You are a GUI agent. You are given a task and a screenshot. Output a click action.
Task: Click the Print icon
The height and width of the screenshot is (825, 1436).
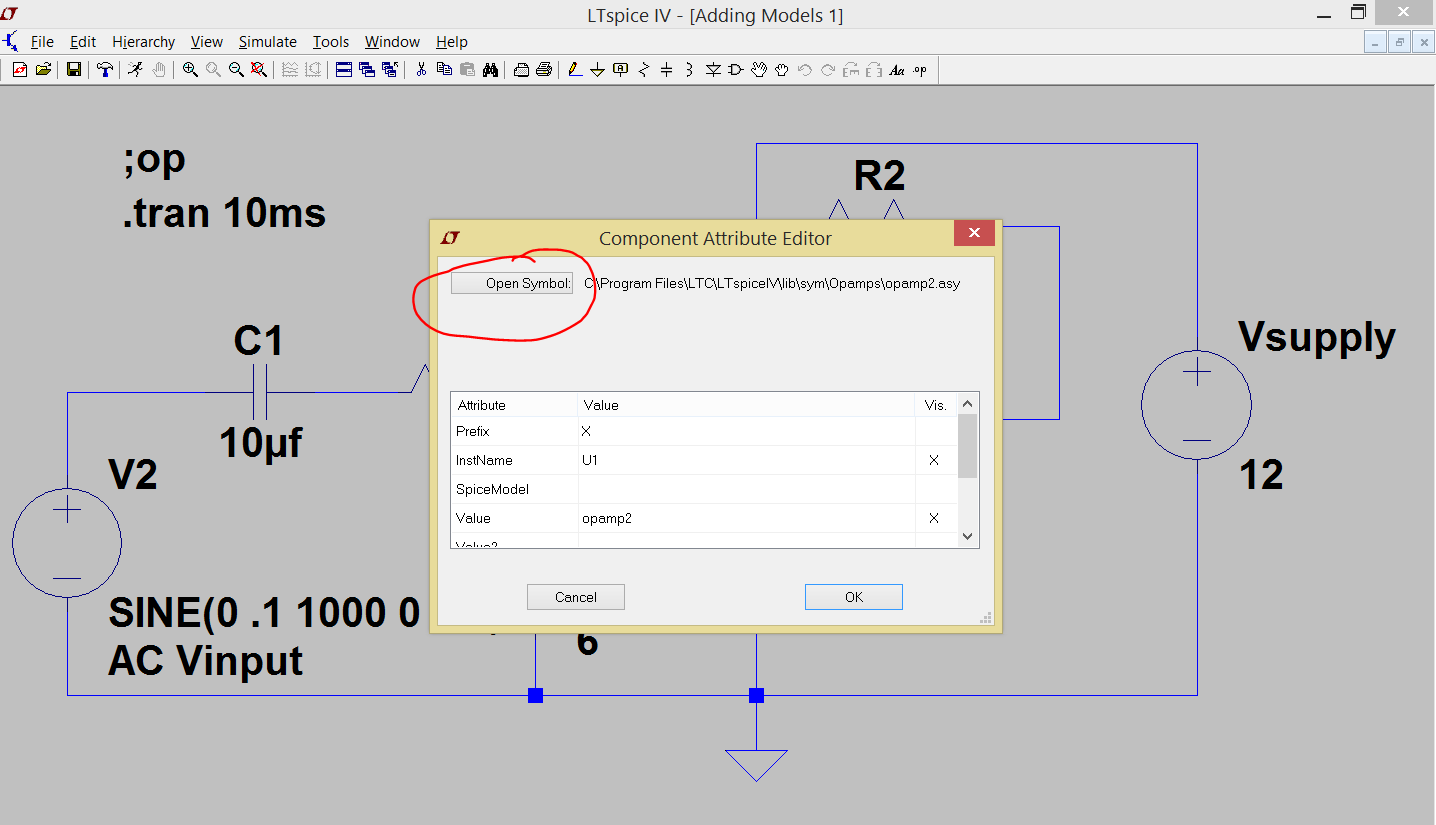[544, 70]
